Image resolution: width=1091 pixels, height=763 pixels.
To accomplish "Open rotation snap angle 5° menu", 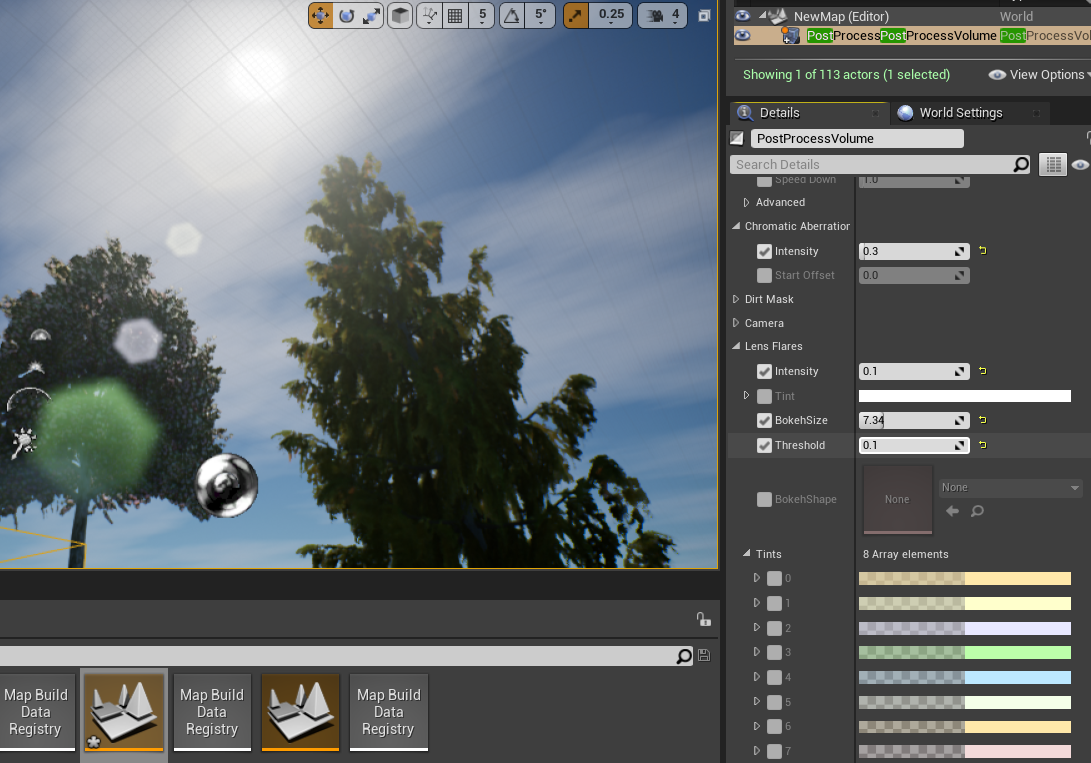I will (541, 15).
